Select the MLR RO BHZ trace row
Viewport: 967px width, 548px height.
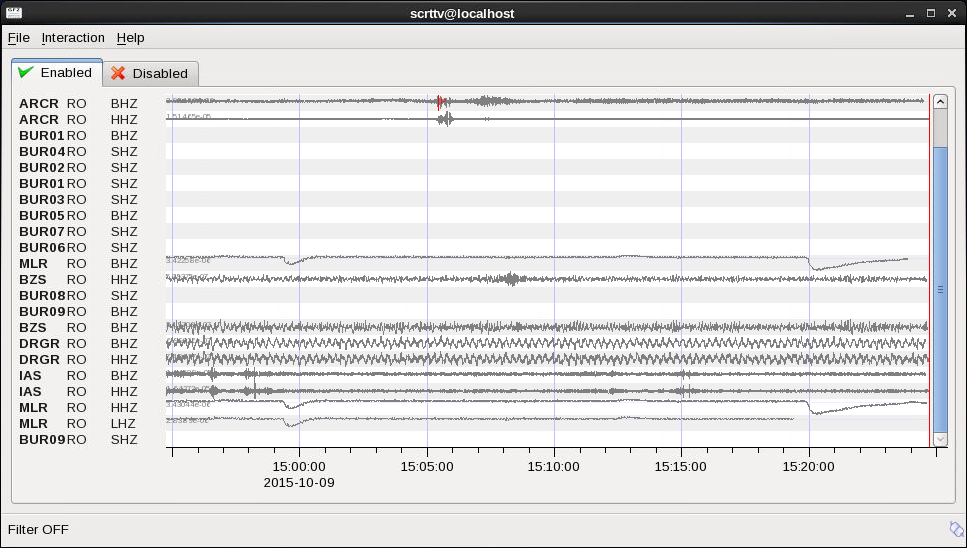(474, 263)
